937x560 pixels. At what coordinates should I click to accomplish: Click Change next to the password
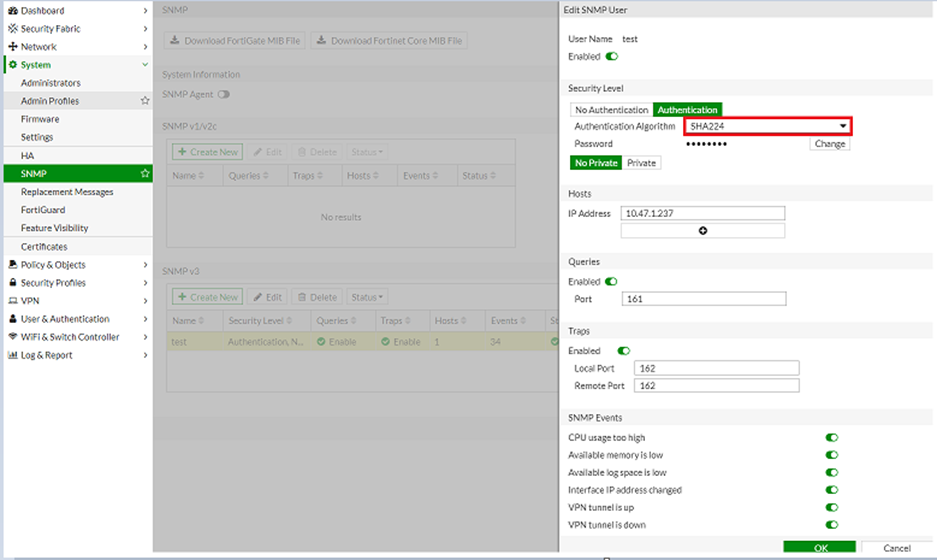[x=829, y=144]
